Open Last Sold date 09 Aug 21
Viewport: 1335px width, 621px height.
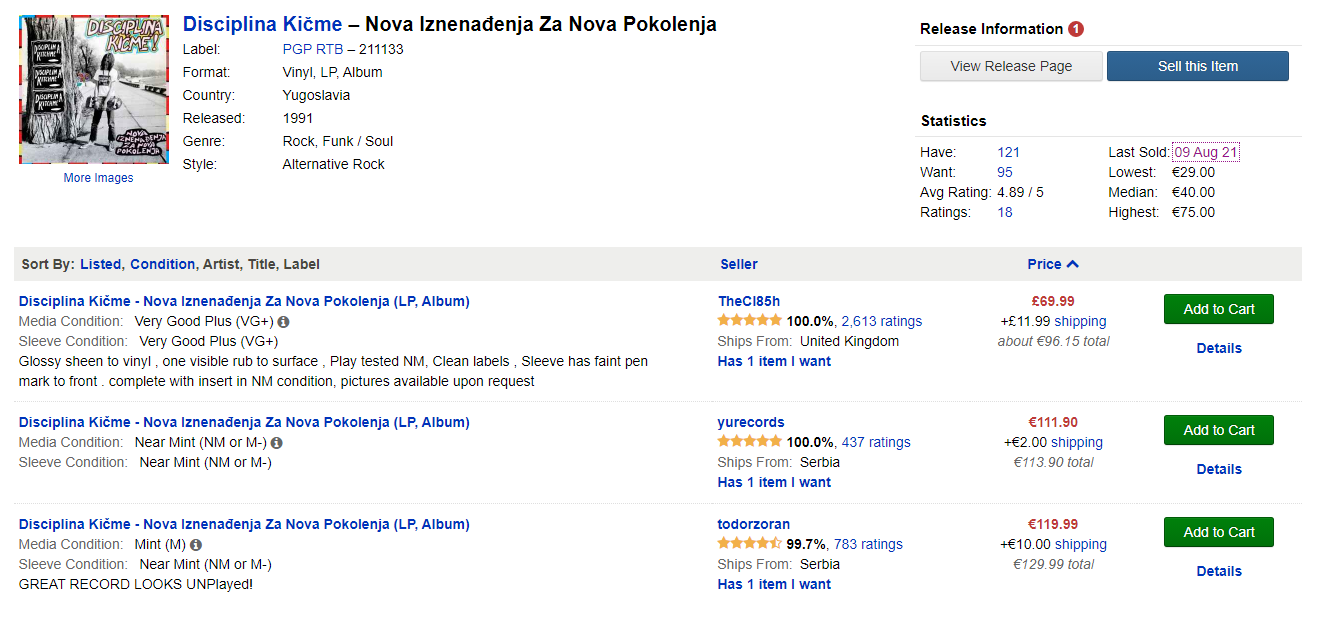1206,152
